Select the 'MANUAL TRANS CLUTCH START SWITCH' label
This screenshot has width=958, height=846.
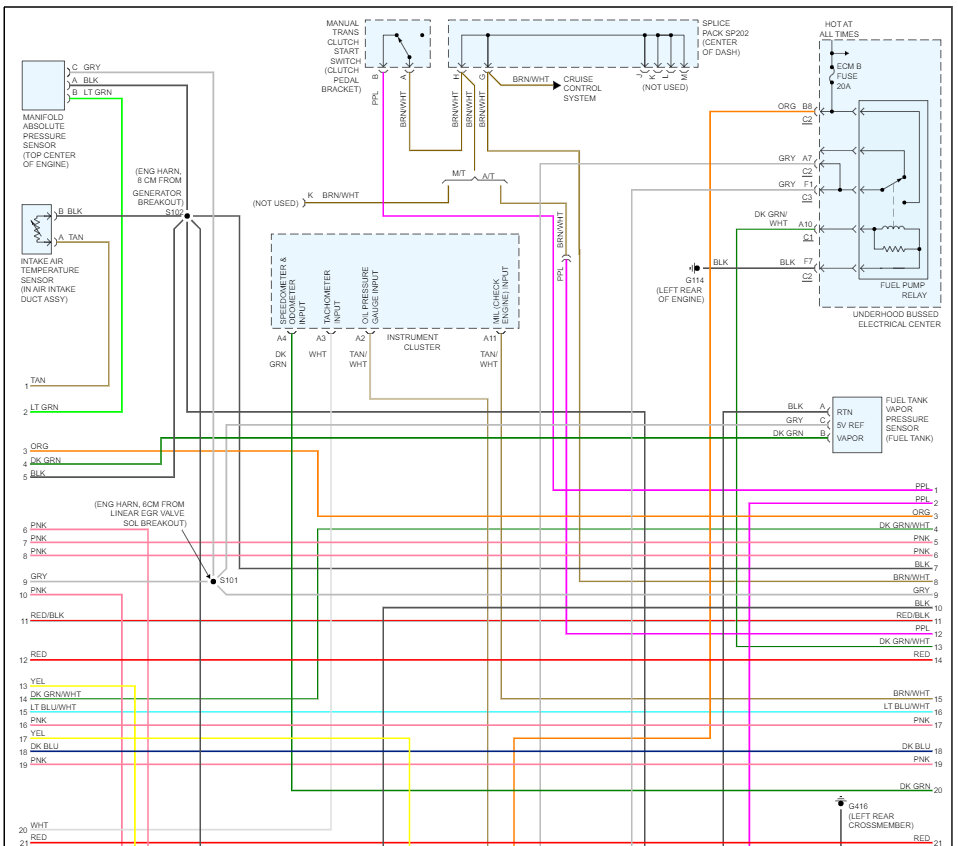coord(342,56)
